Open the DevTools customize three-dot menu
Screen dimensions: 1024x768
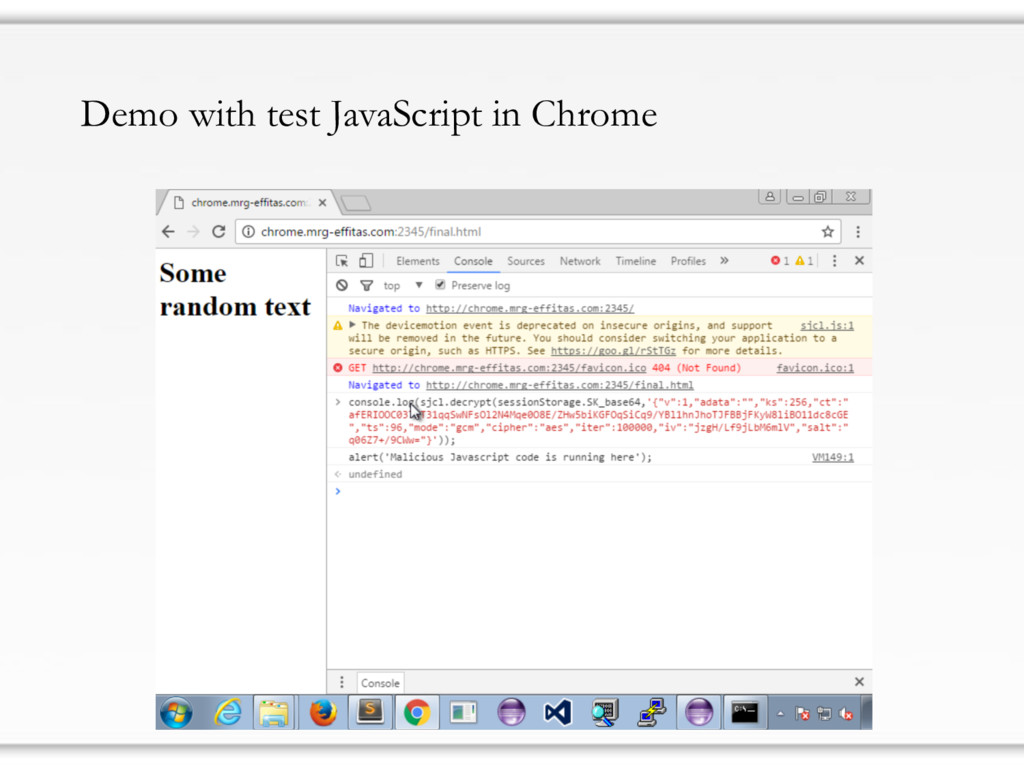pyautogui.click(x=834, y=261)
